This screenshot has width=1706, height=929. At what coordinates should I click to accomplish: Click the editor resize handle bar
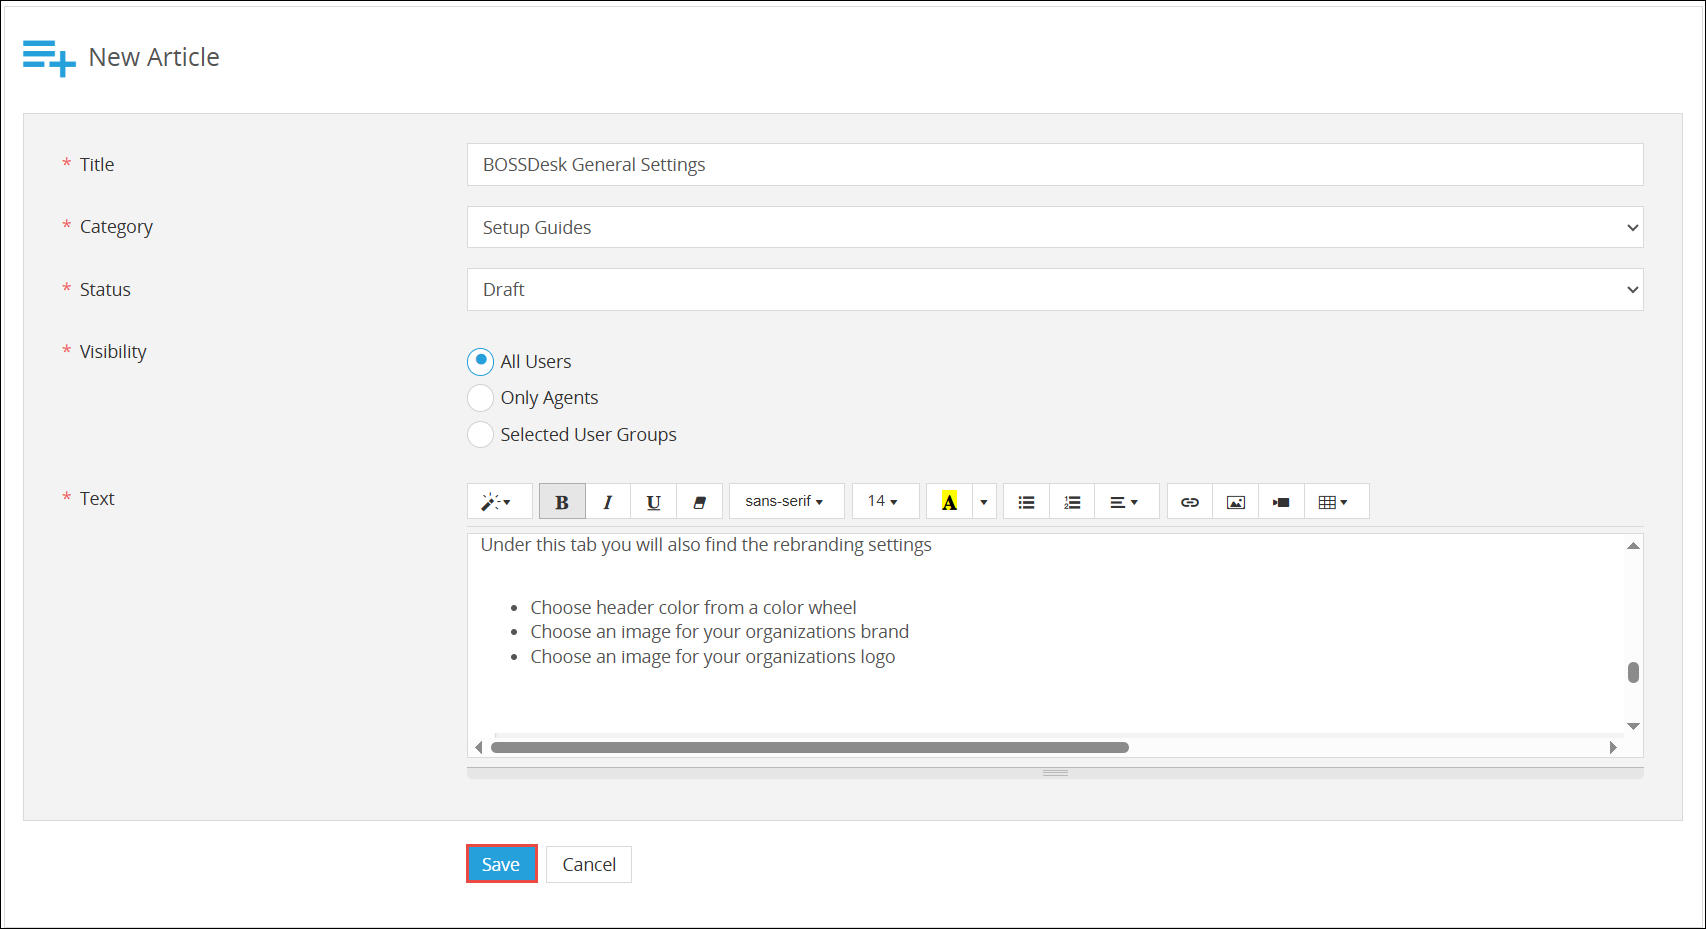coord(1055,773)
